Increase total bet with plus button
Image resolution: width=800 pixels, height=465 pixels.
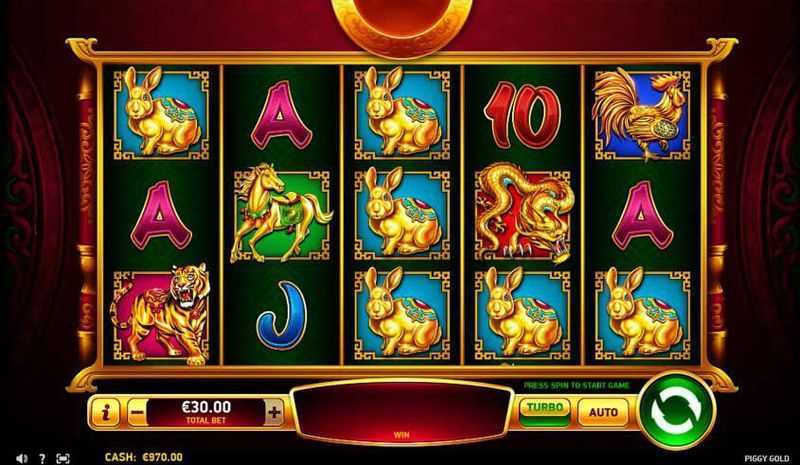274,412
